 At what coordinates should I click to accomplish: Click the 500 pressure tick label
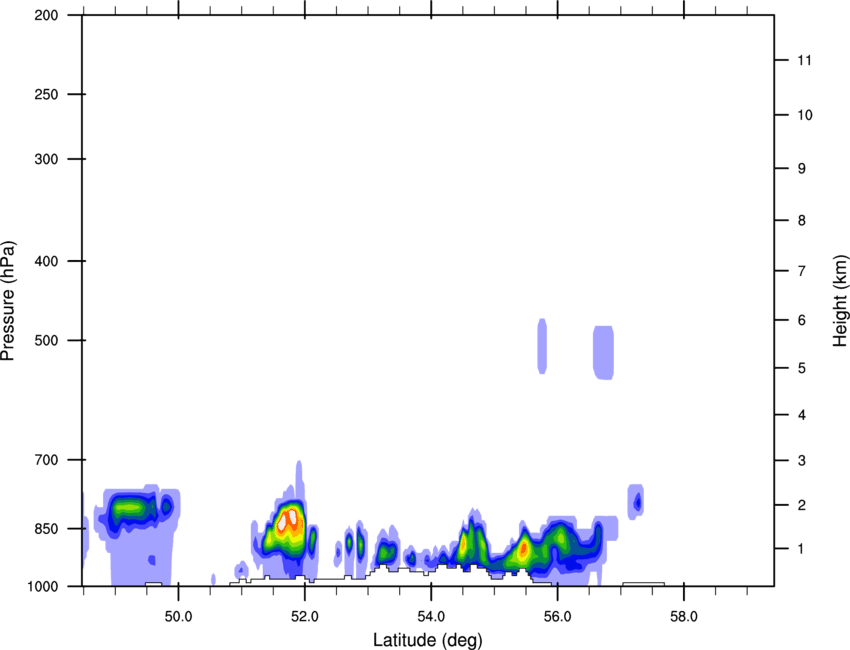[46, 340]
